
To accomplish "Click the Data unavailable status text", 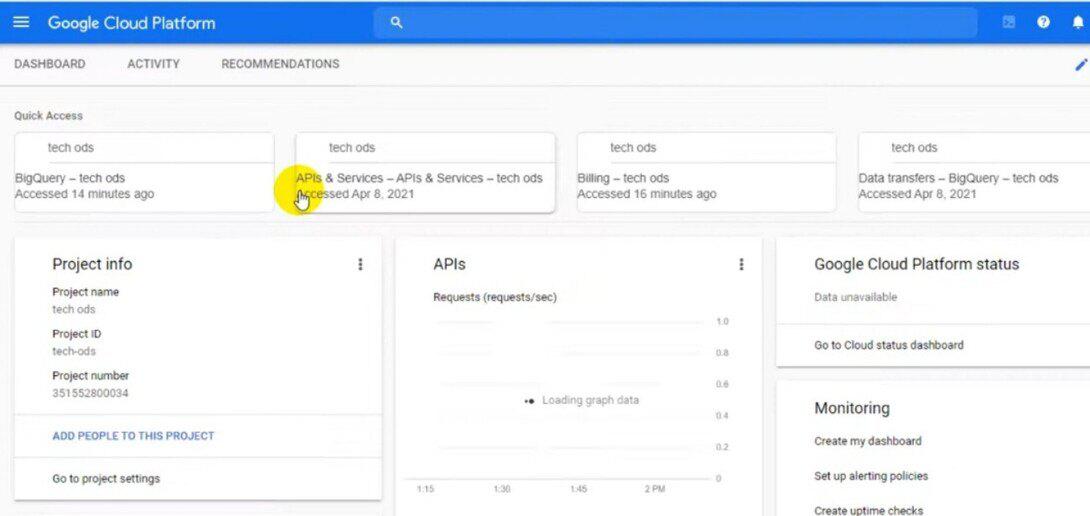I will coord(856,297).
